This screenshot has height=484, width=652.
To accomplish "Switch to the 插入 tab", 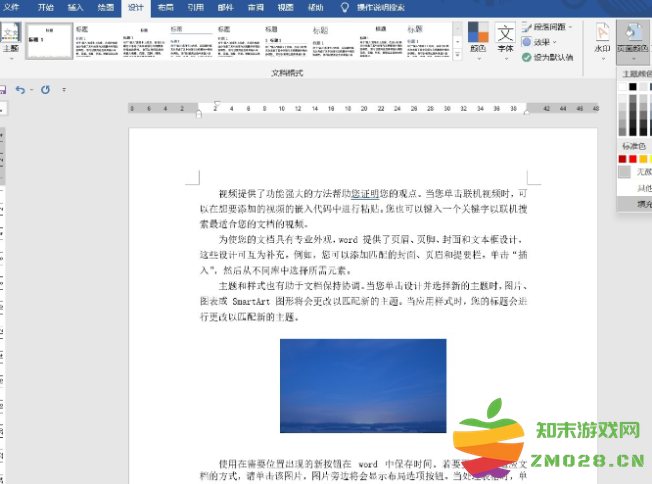I will point(75,7).
